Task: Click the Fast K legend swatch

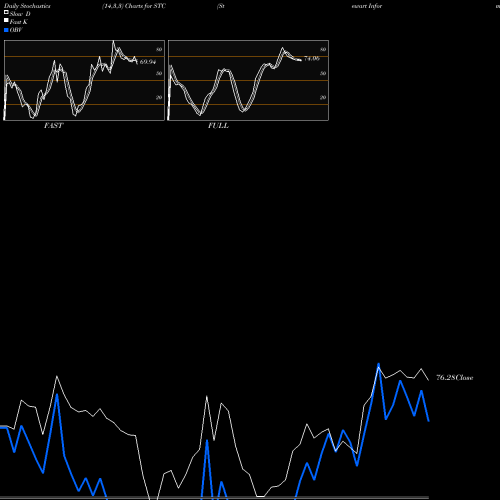Action: pos(6,20)
